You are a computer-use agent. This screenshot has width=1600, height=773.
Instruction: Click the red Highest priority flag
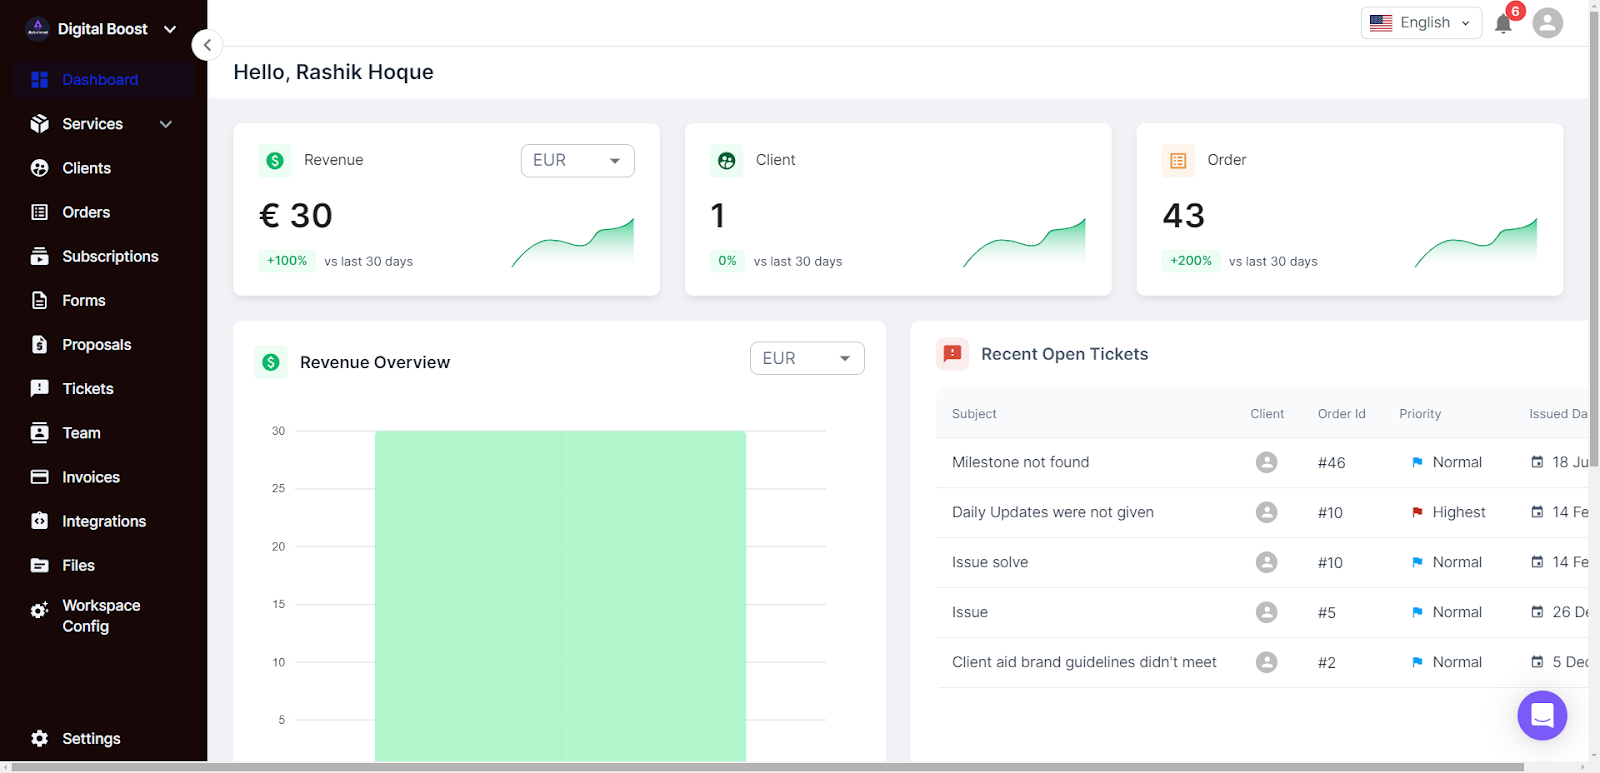(1417, 512)
